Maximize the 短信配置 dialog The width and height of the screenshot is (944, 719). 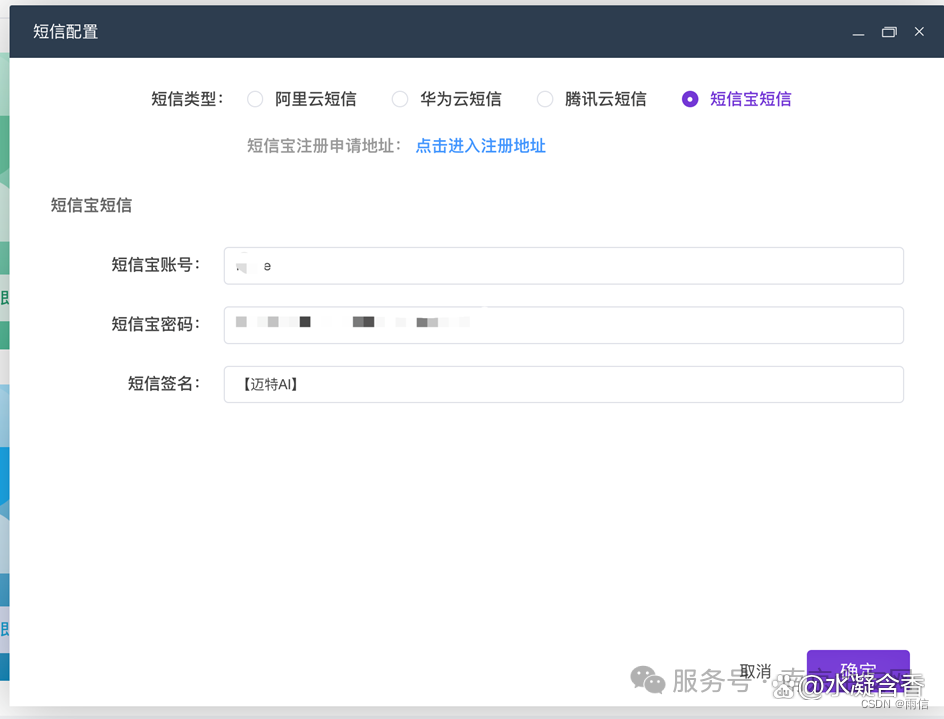click(889, 32)
